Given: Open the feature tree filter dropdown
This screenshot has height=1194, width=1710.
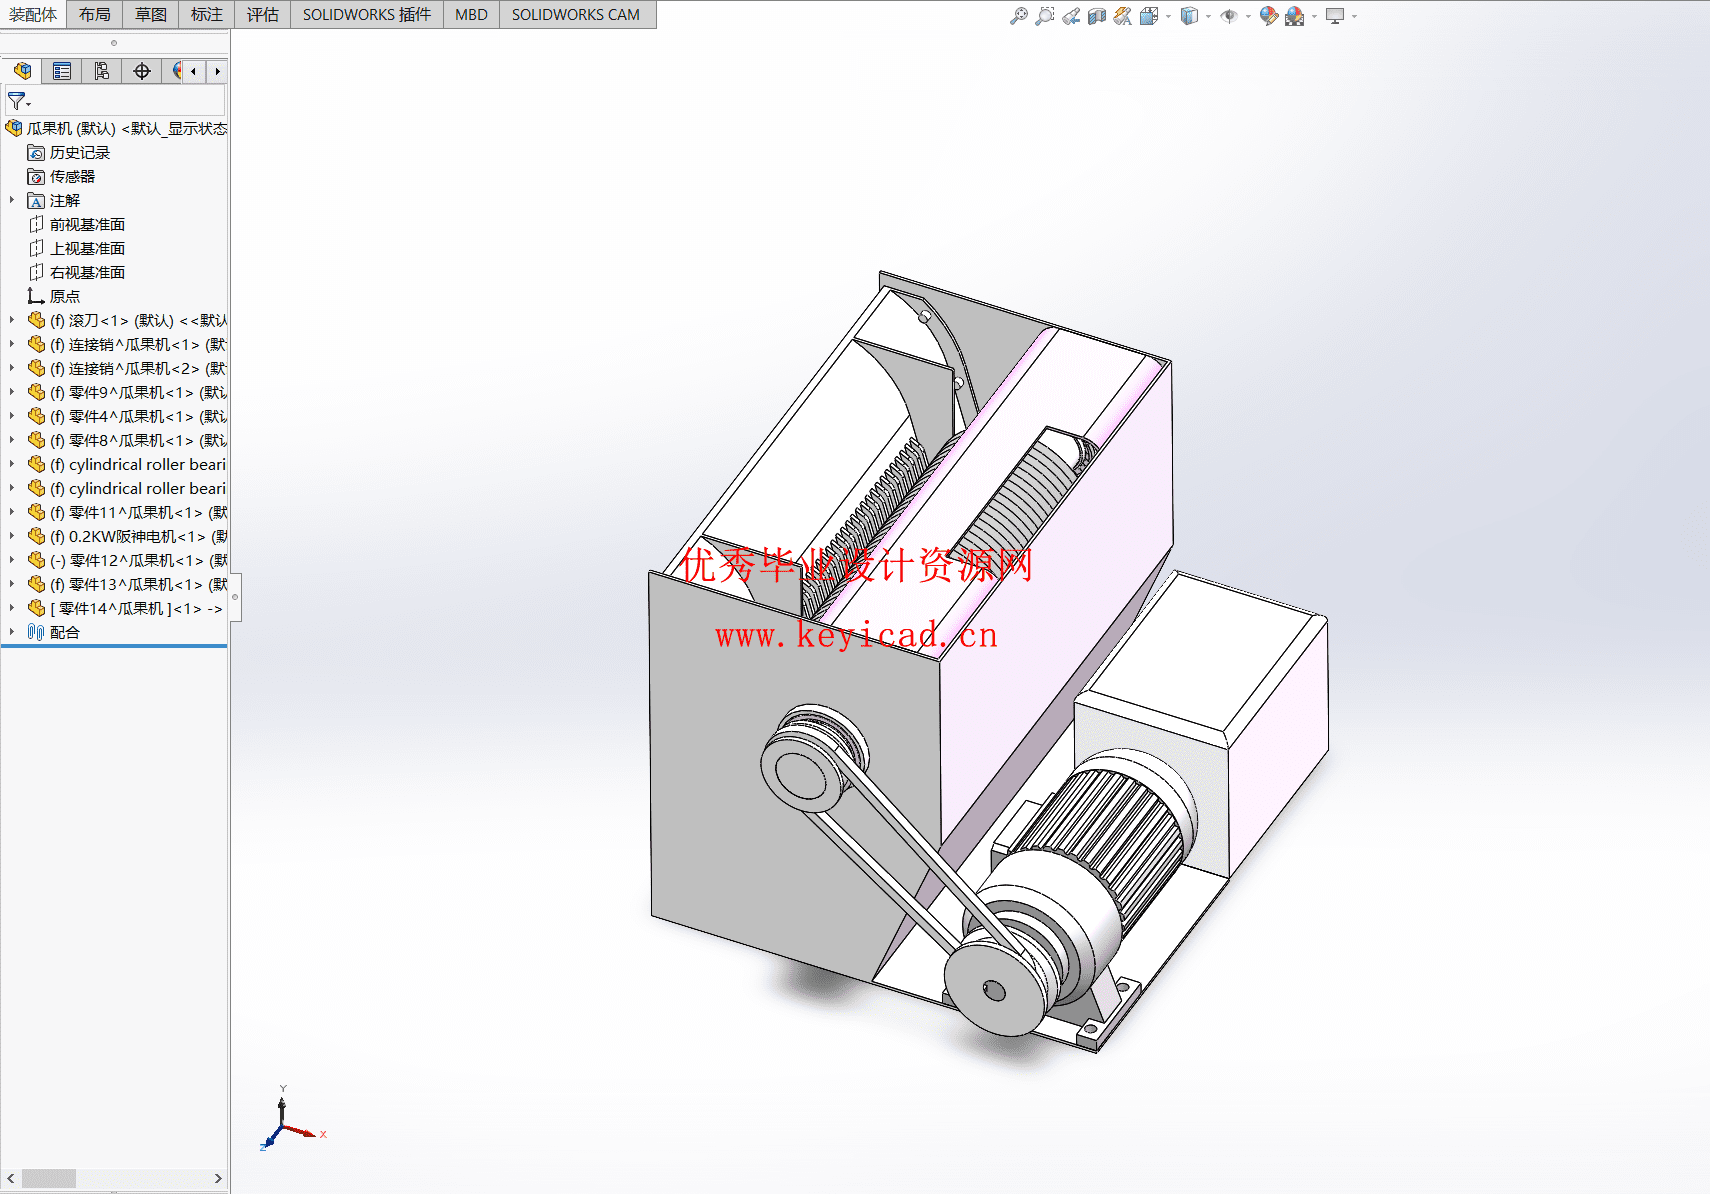Looking at the screenshot, I should click(x=19, y=102).
